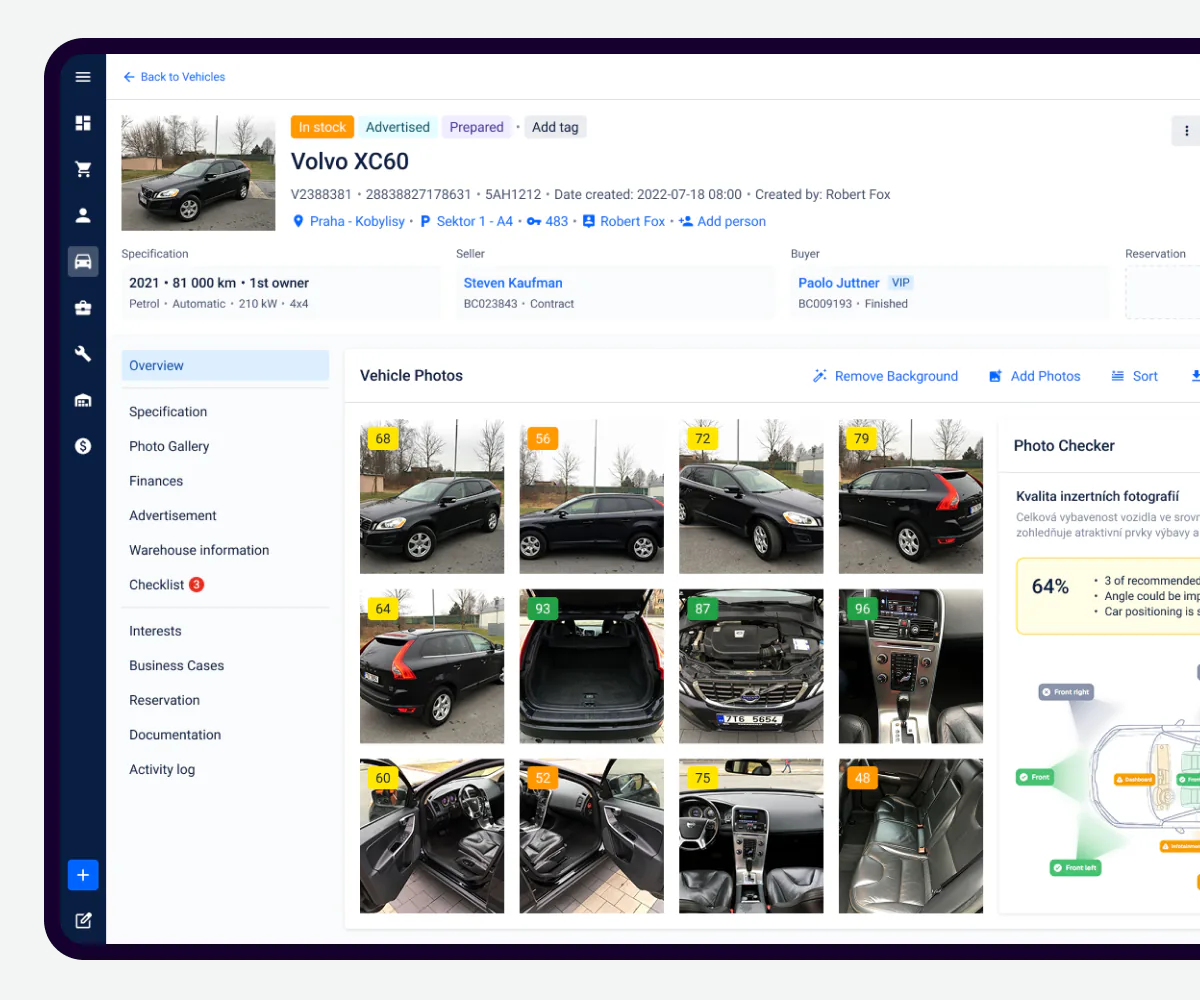Click the VIP badge next to Paolo Juttner

coord(901,283)
